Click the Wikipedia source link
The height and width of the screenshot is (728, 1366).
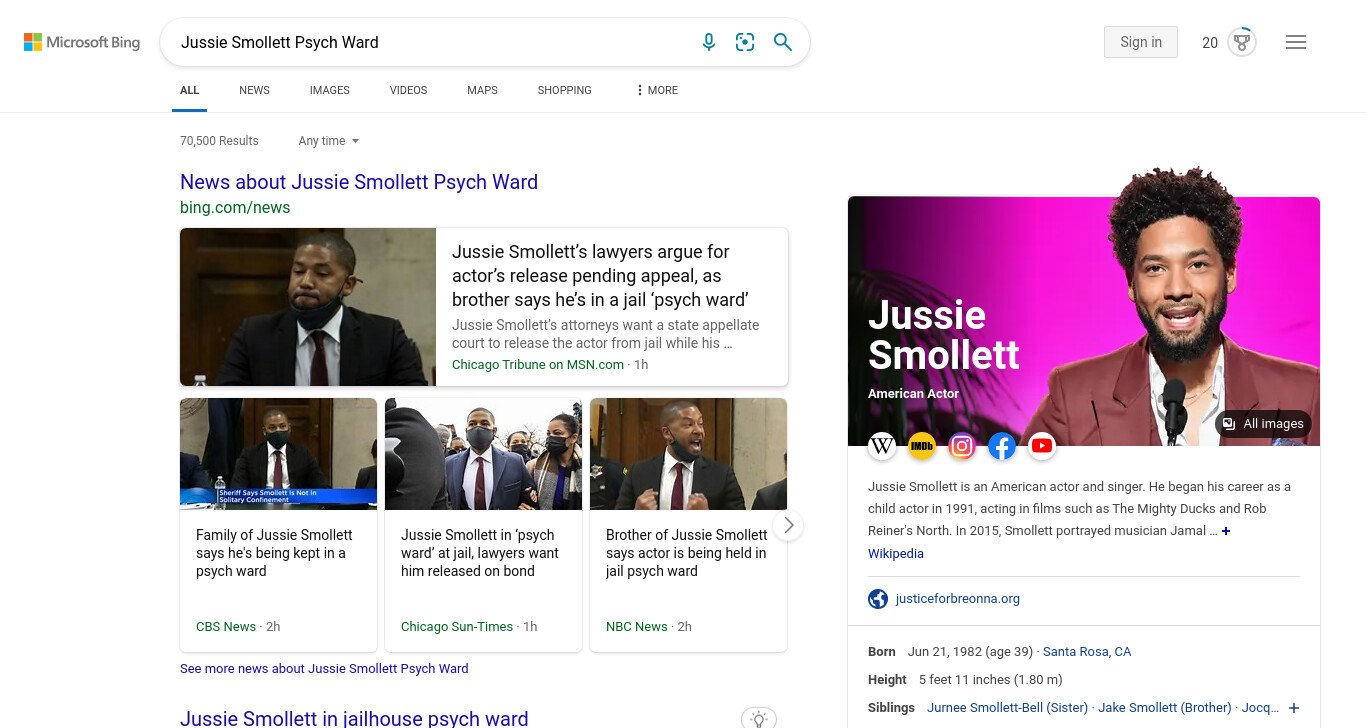point(896,554)
